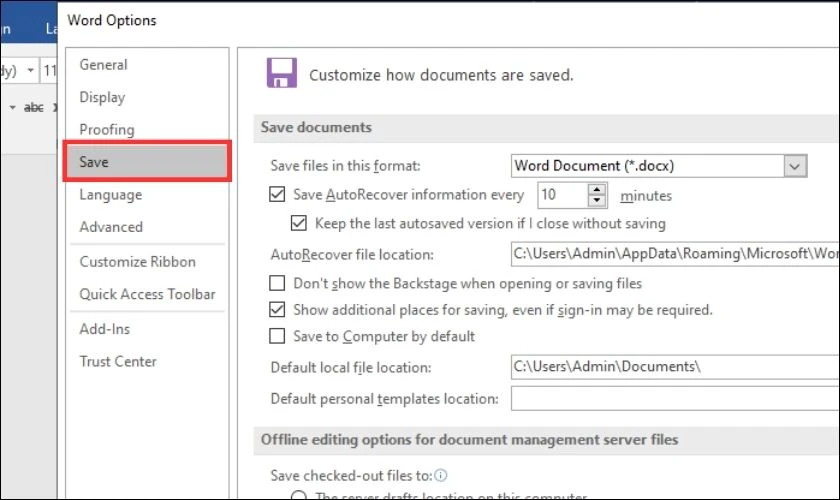Open the Display options category
Image resolution: width=840 pixels, height=500 pixels.
click(x=102, y=97)
